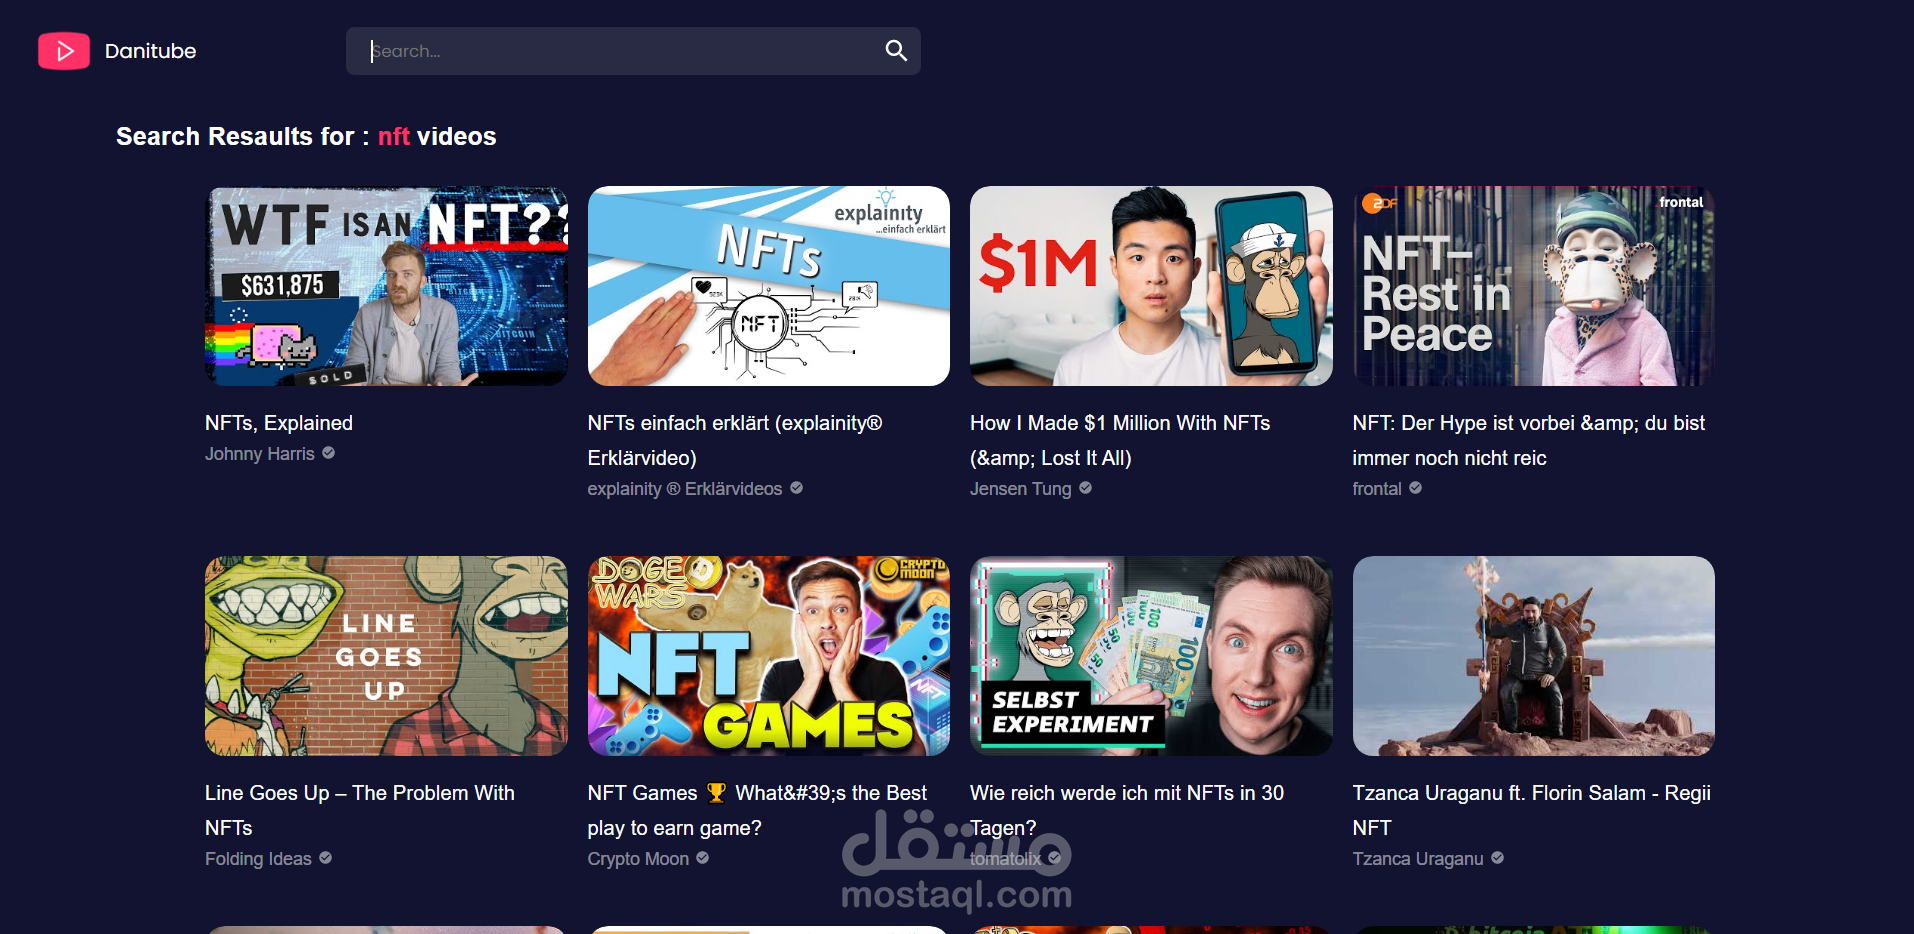The height and width of the screenshot is (934, 1914).
Task: Open the Danitube home text link
Action: coord(150,51)
